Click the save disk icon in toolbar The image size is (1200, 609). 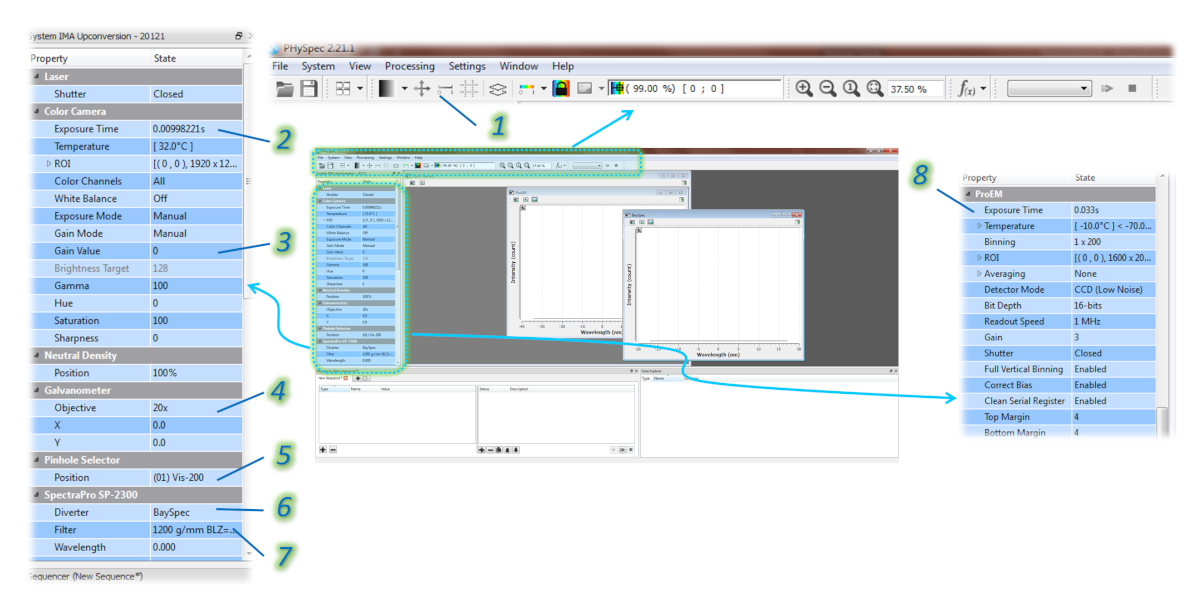309,89
